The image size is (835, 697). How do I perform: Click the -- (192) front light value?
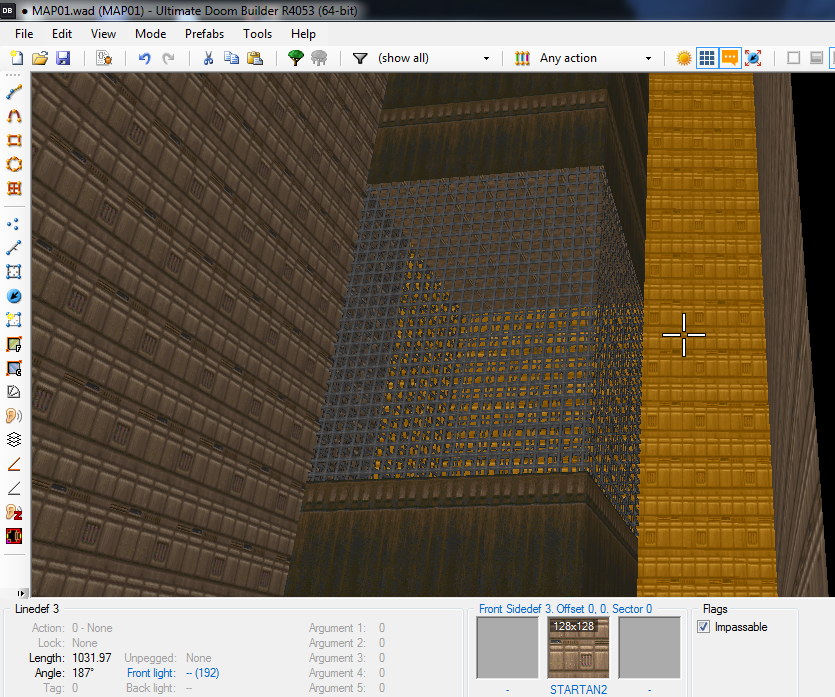click(x=202, y=673)
